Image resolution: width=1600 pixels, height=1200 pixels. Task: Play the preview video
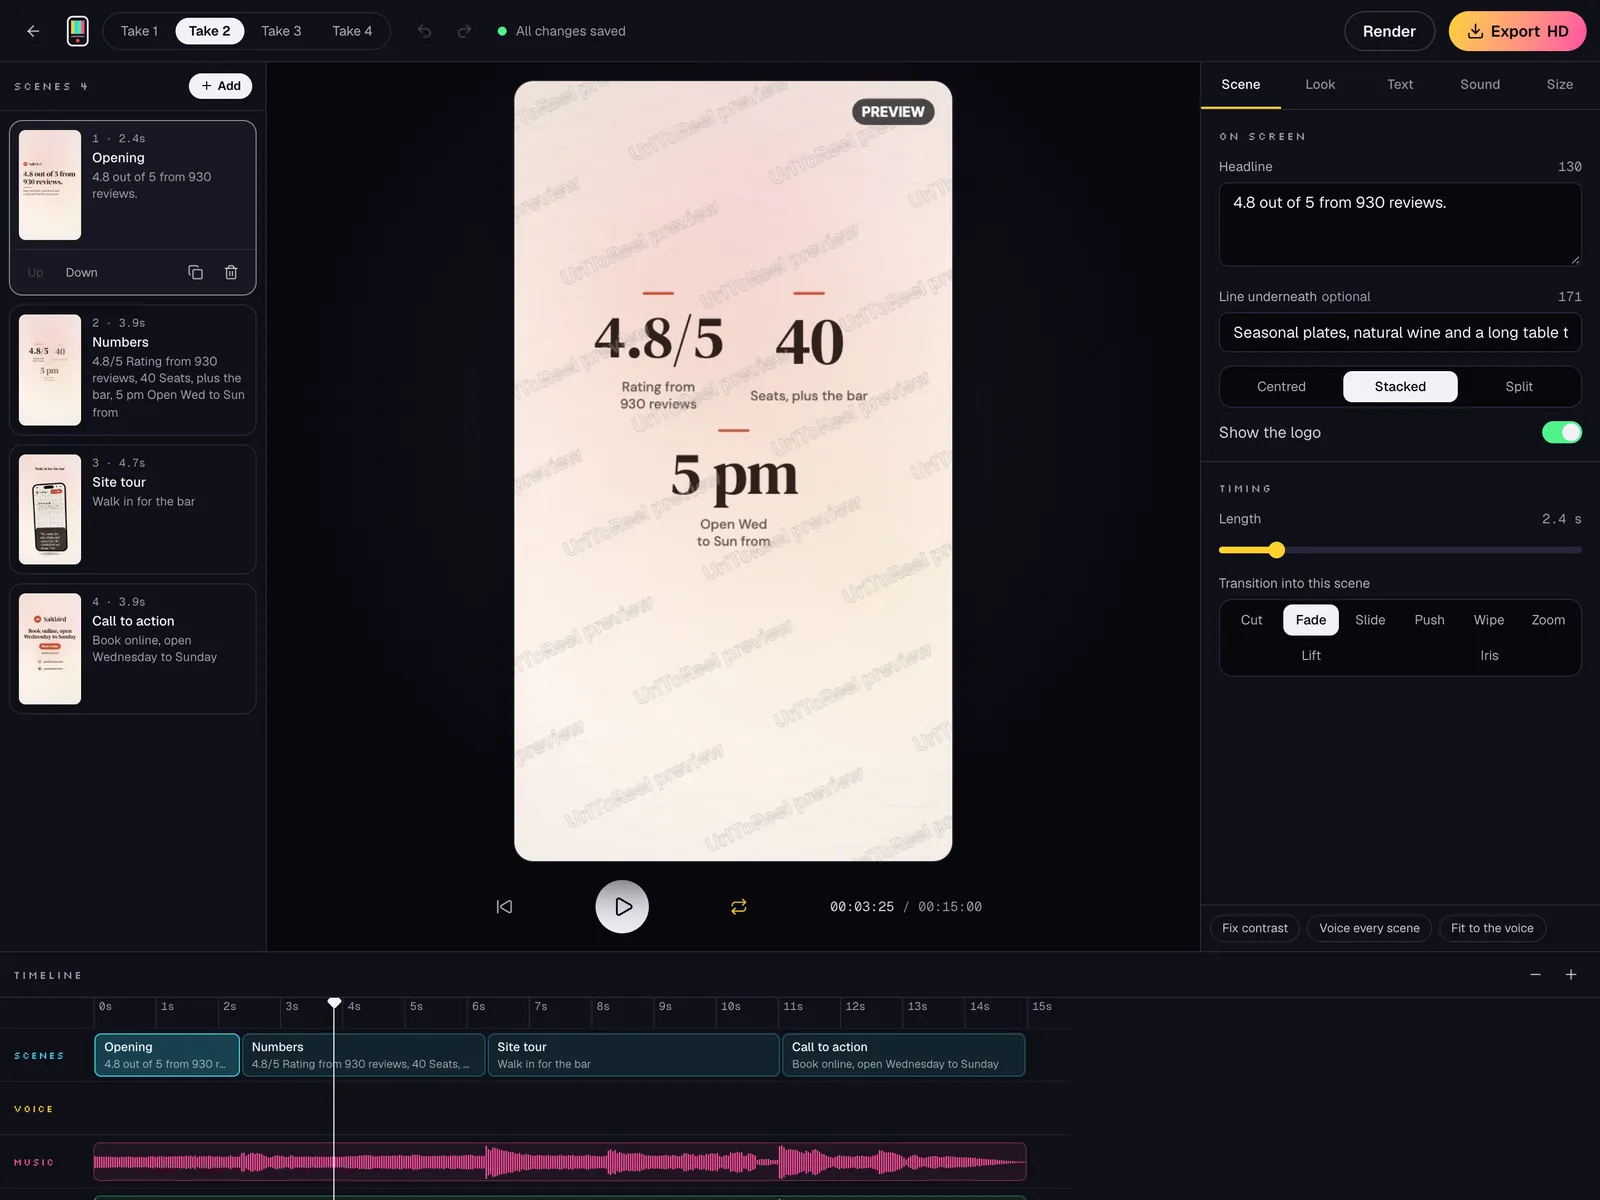[622, 906]
